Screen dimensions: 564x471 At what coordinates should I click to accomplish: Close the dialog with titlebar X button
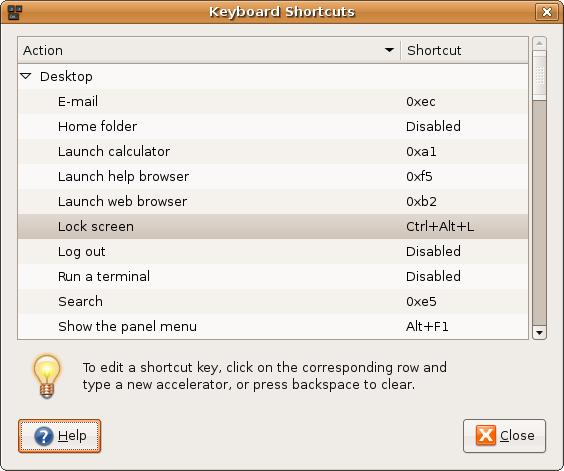tap(547, 12)
